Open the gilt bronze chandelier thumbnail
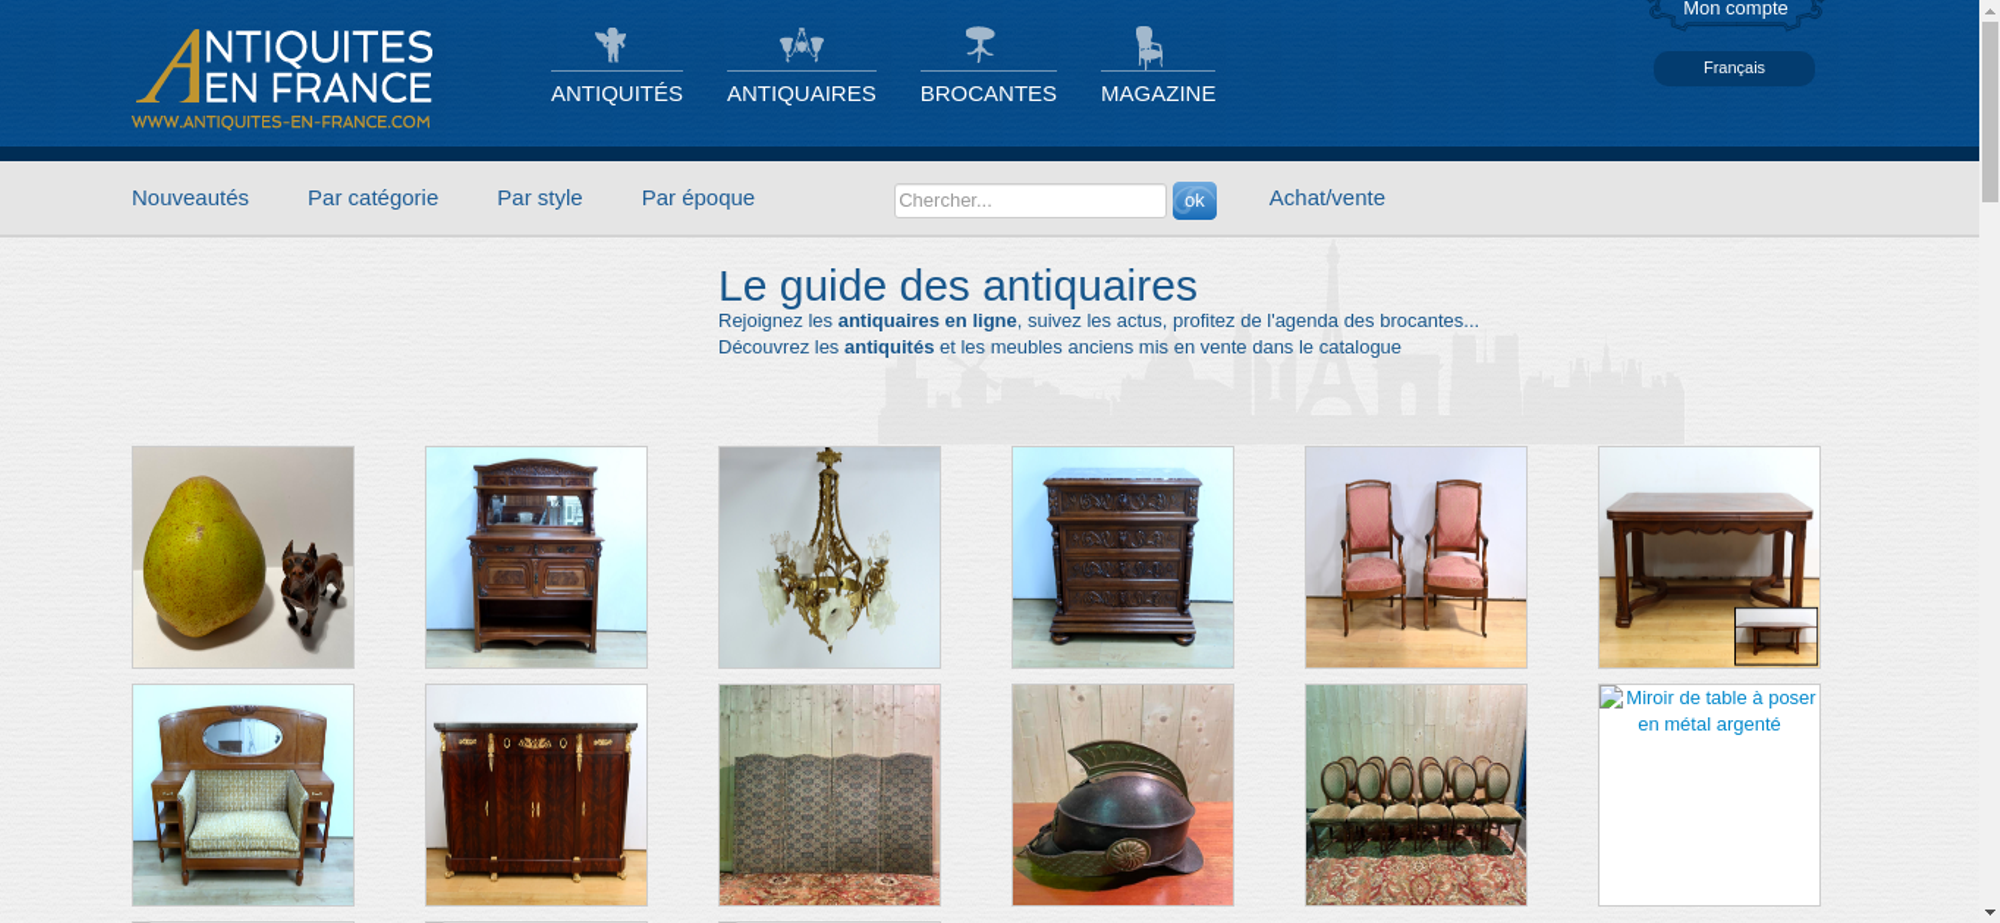The width and height of the screenshot is (2000, 923). [829, 557]
